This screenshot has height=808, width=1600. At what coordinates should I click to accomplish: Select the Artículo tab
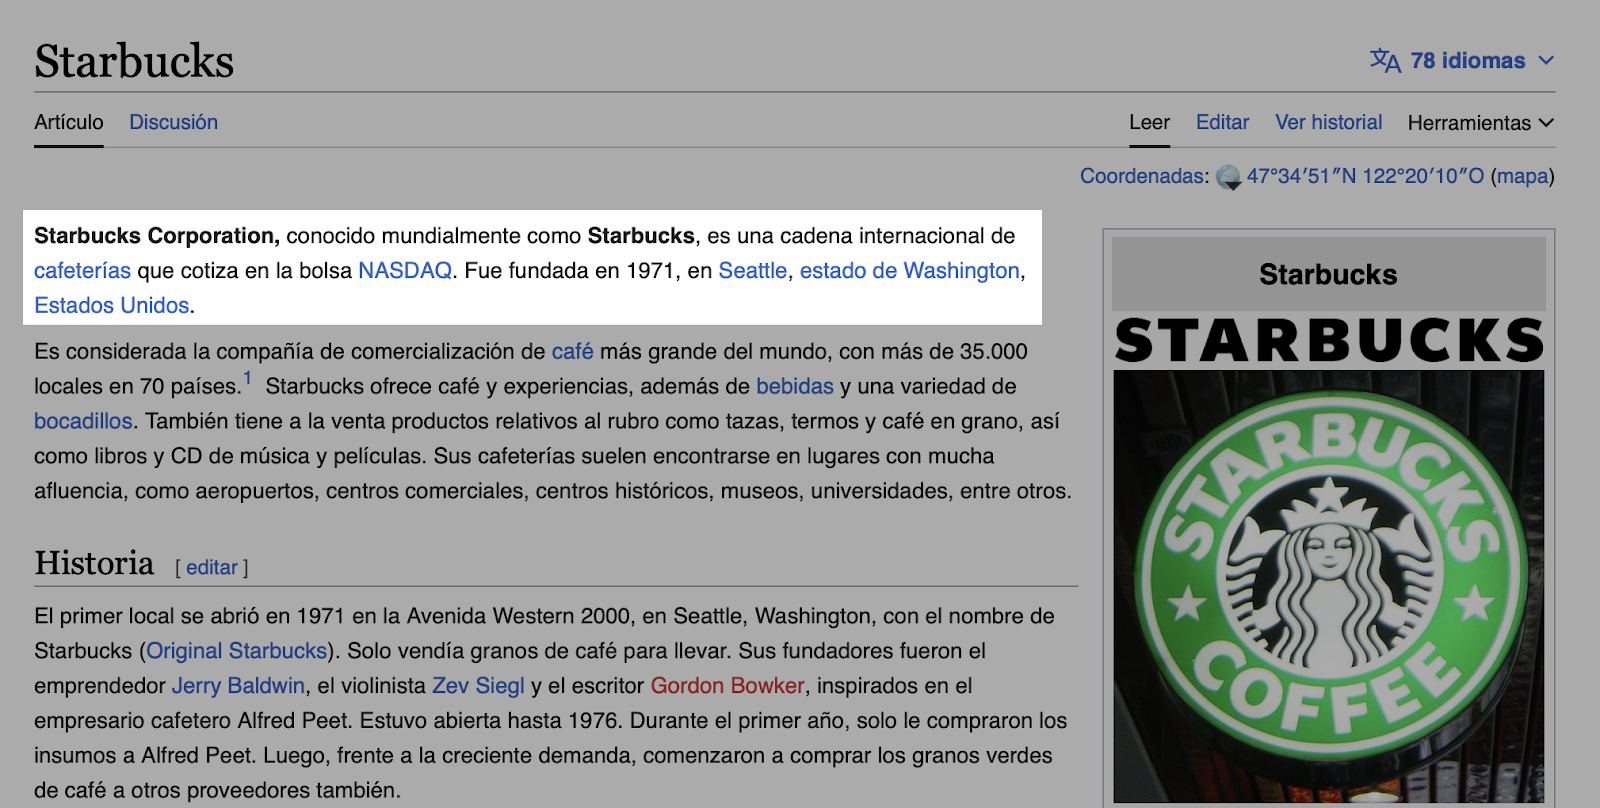69,122
